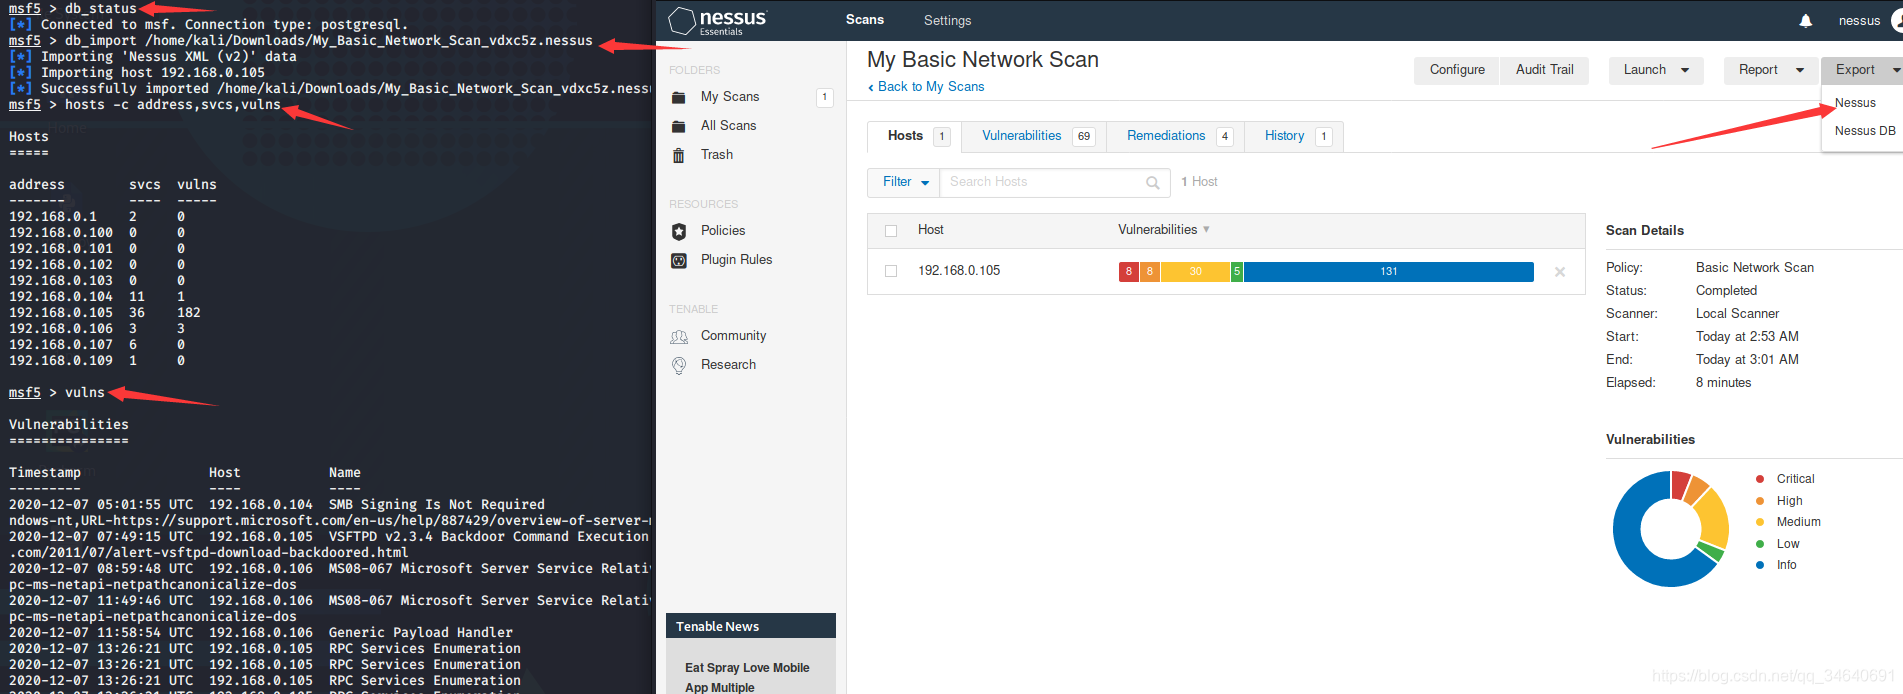
Task: Click the orange high segment showing 8
Action: tap(1150, 272)
